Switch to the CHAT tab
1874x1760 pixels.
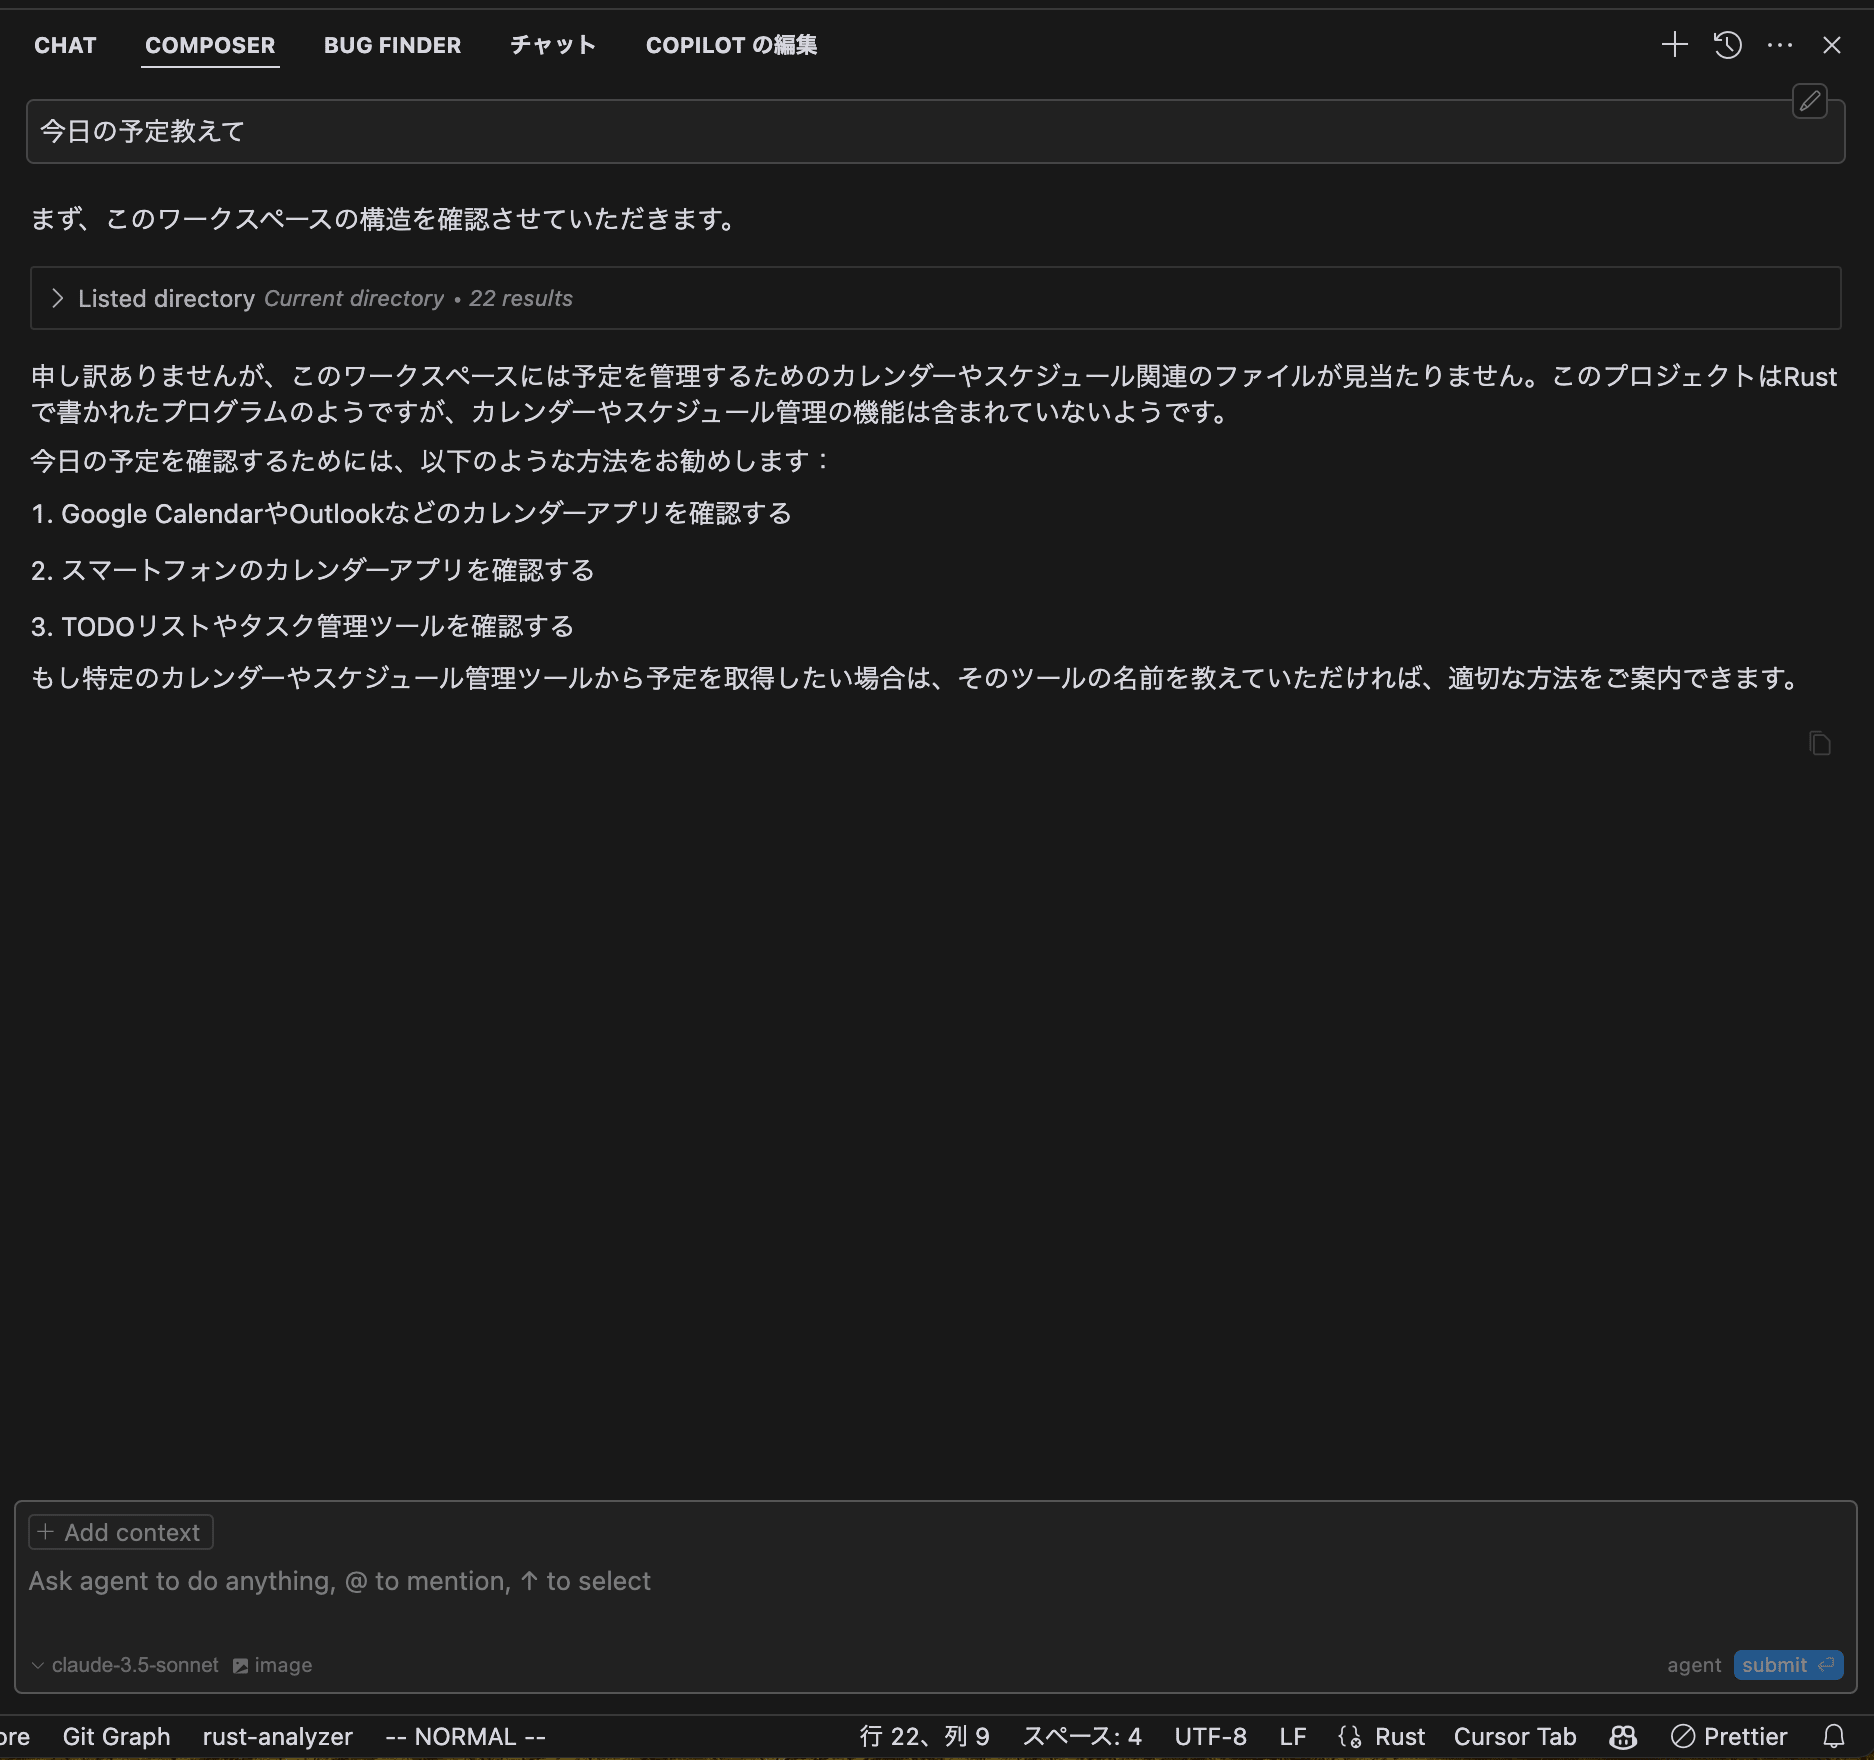[x=65, y=45]
